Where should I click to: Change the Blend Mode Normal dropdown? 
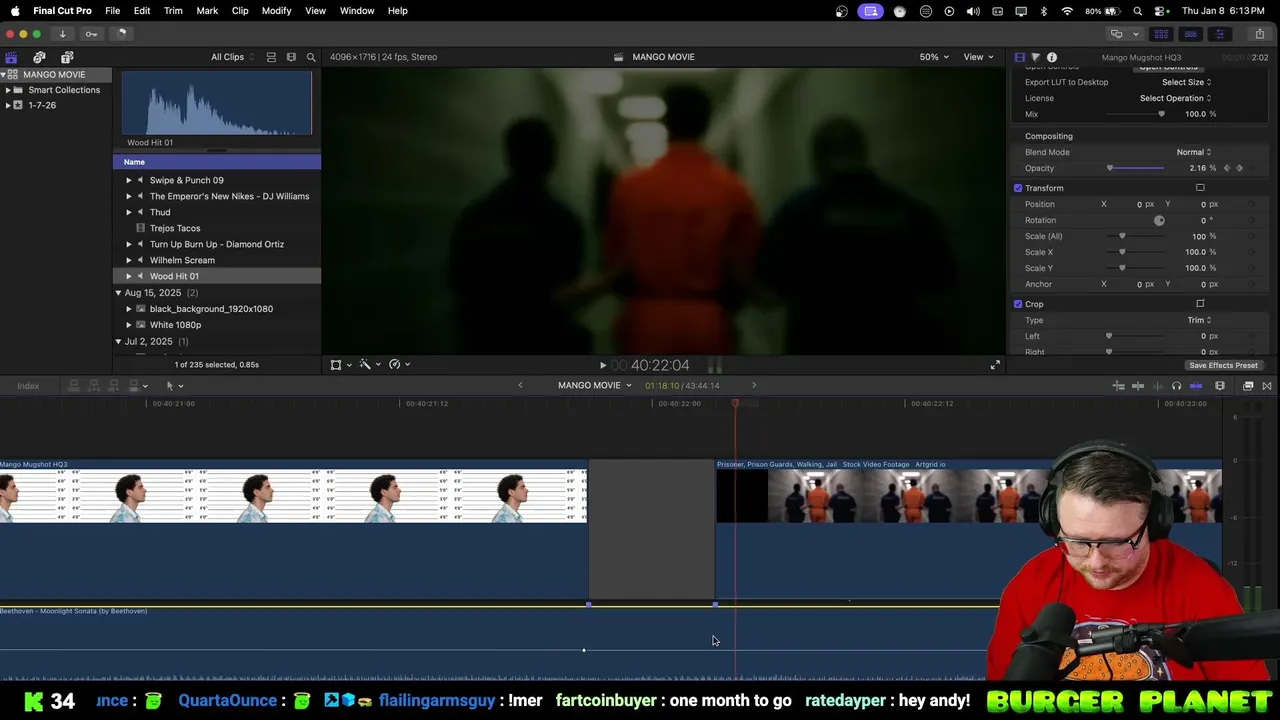pos(1193,152)
